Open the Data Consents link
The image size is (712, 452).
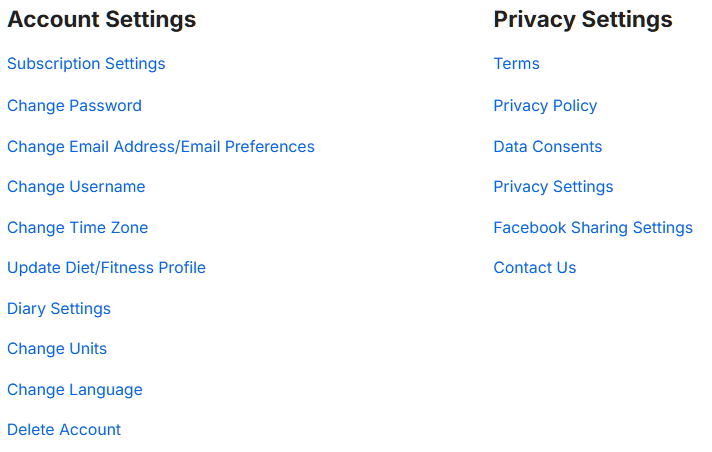click(x=547, y=147)
